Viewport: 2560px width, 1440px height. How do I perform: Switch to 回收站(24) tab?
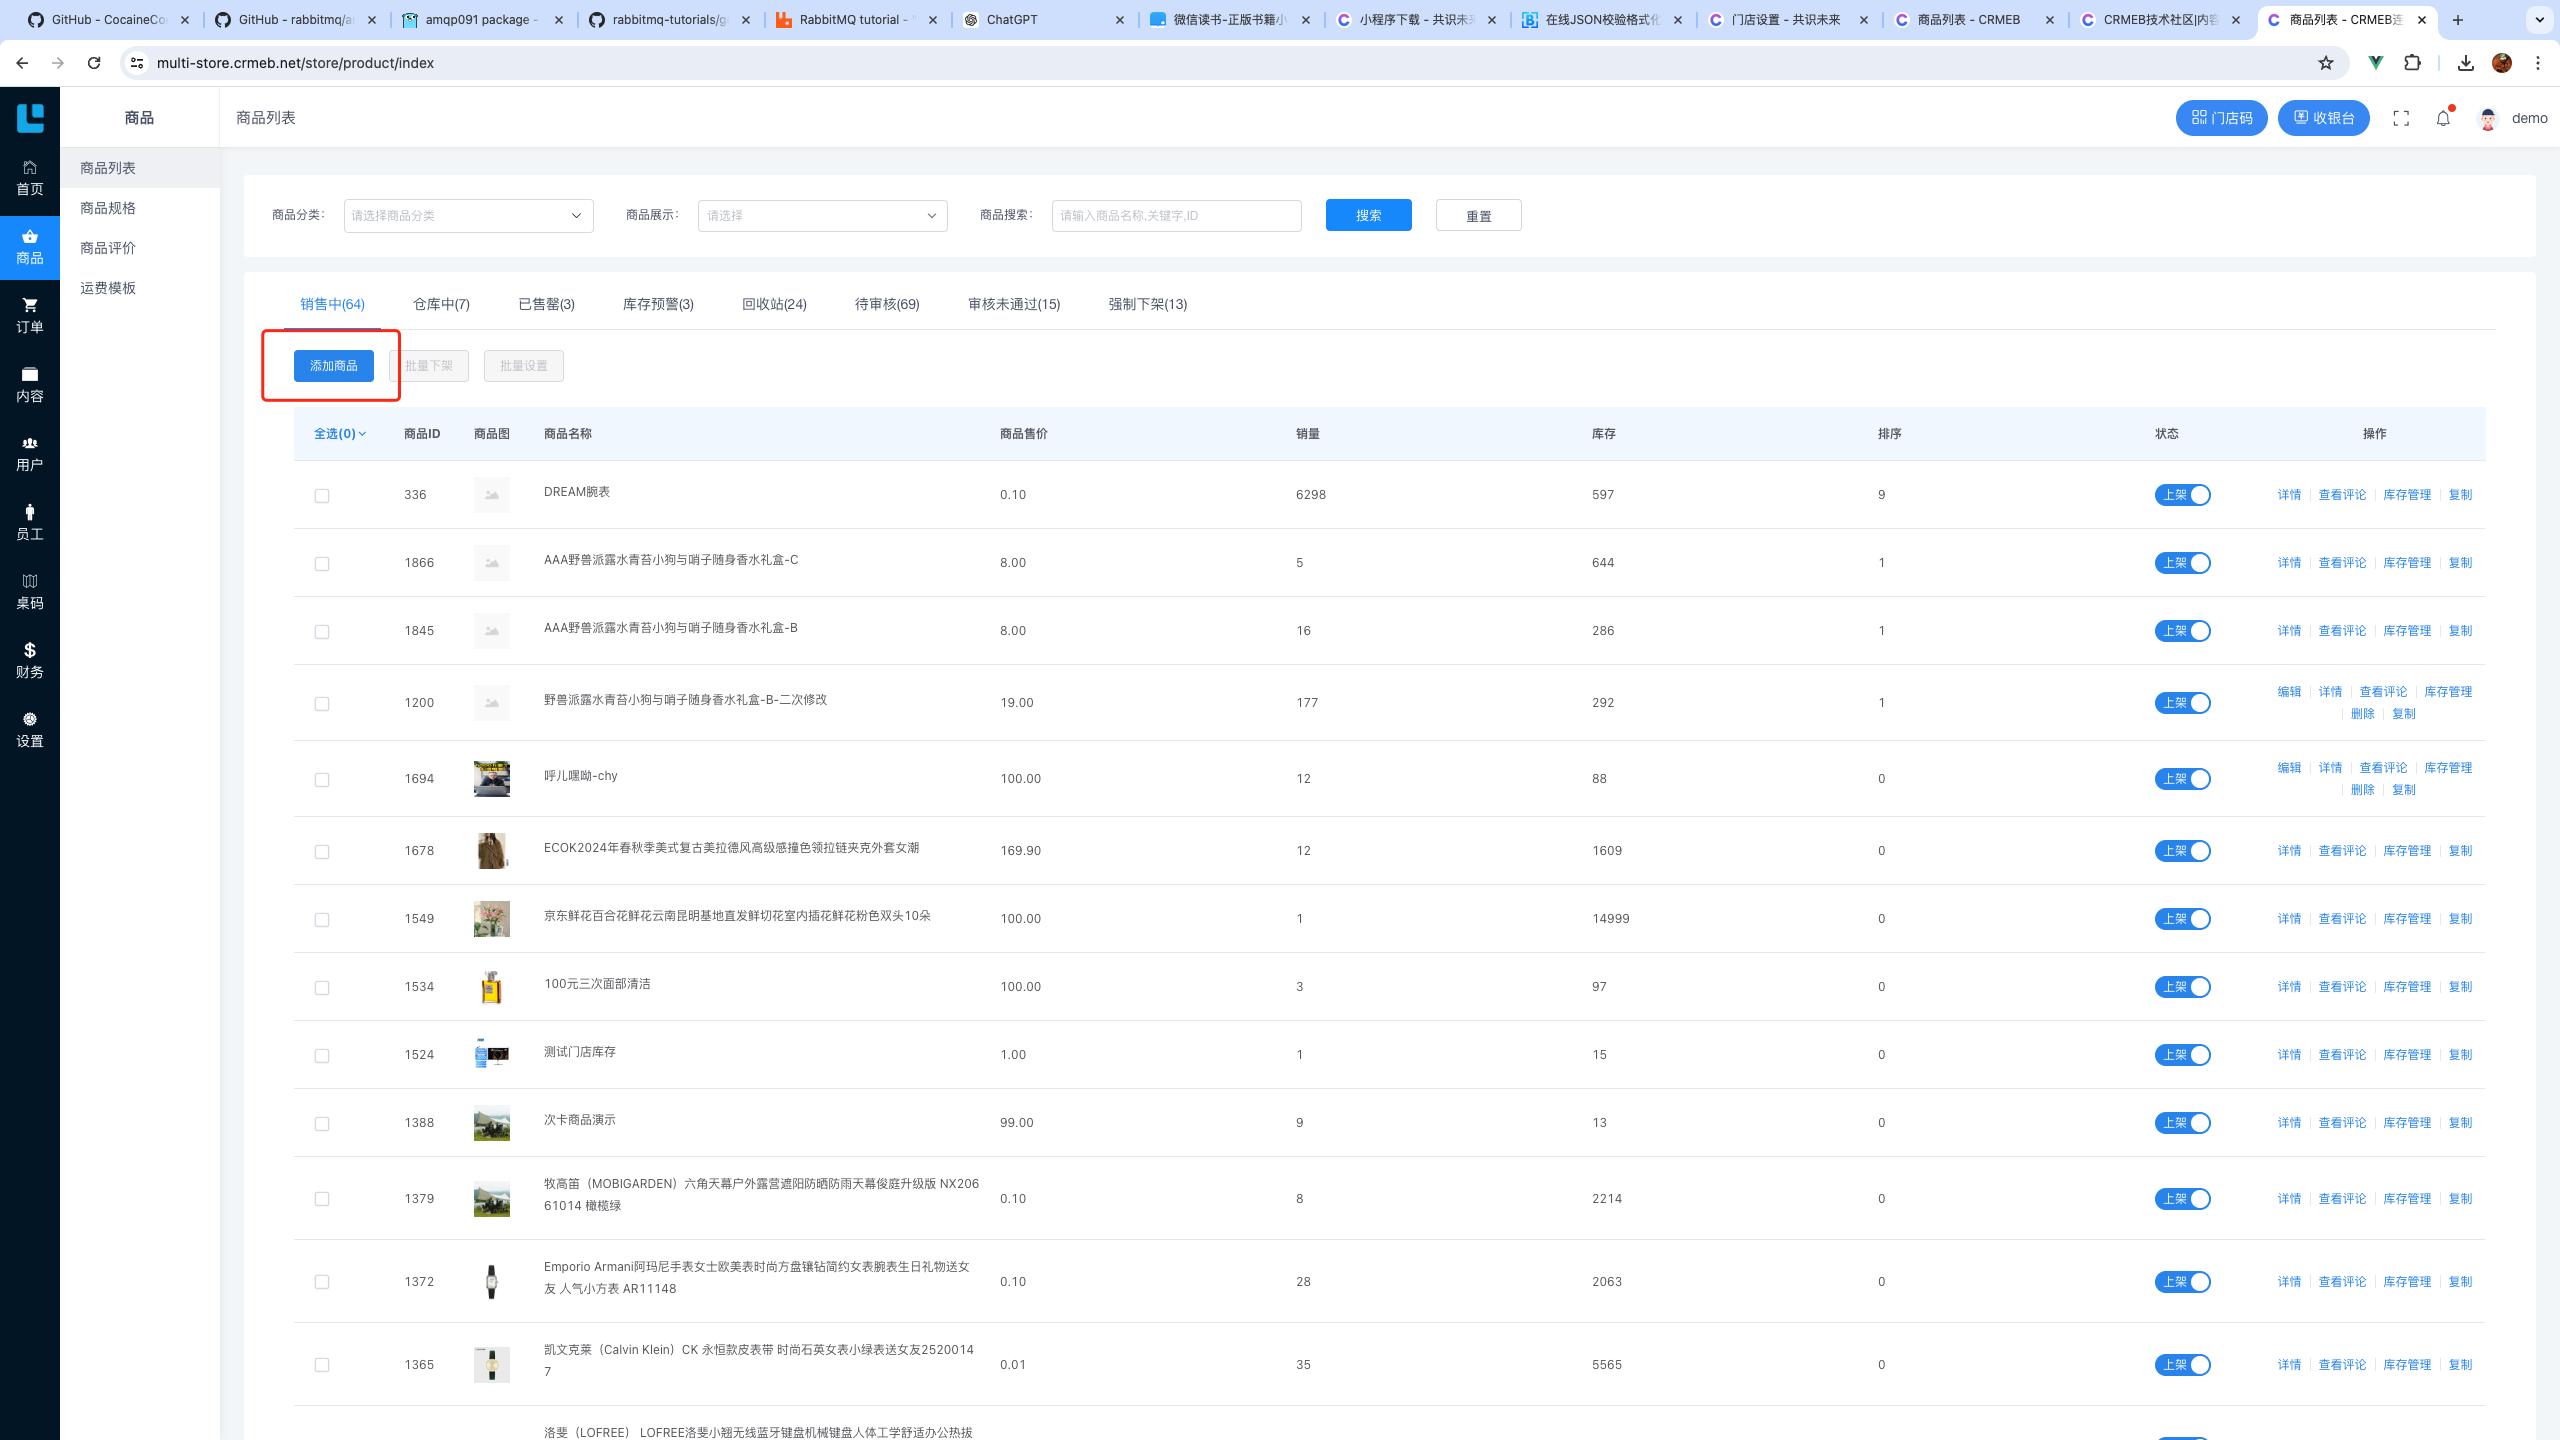[774, 304]
